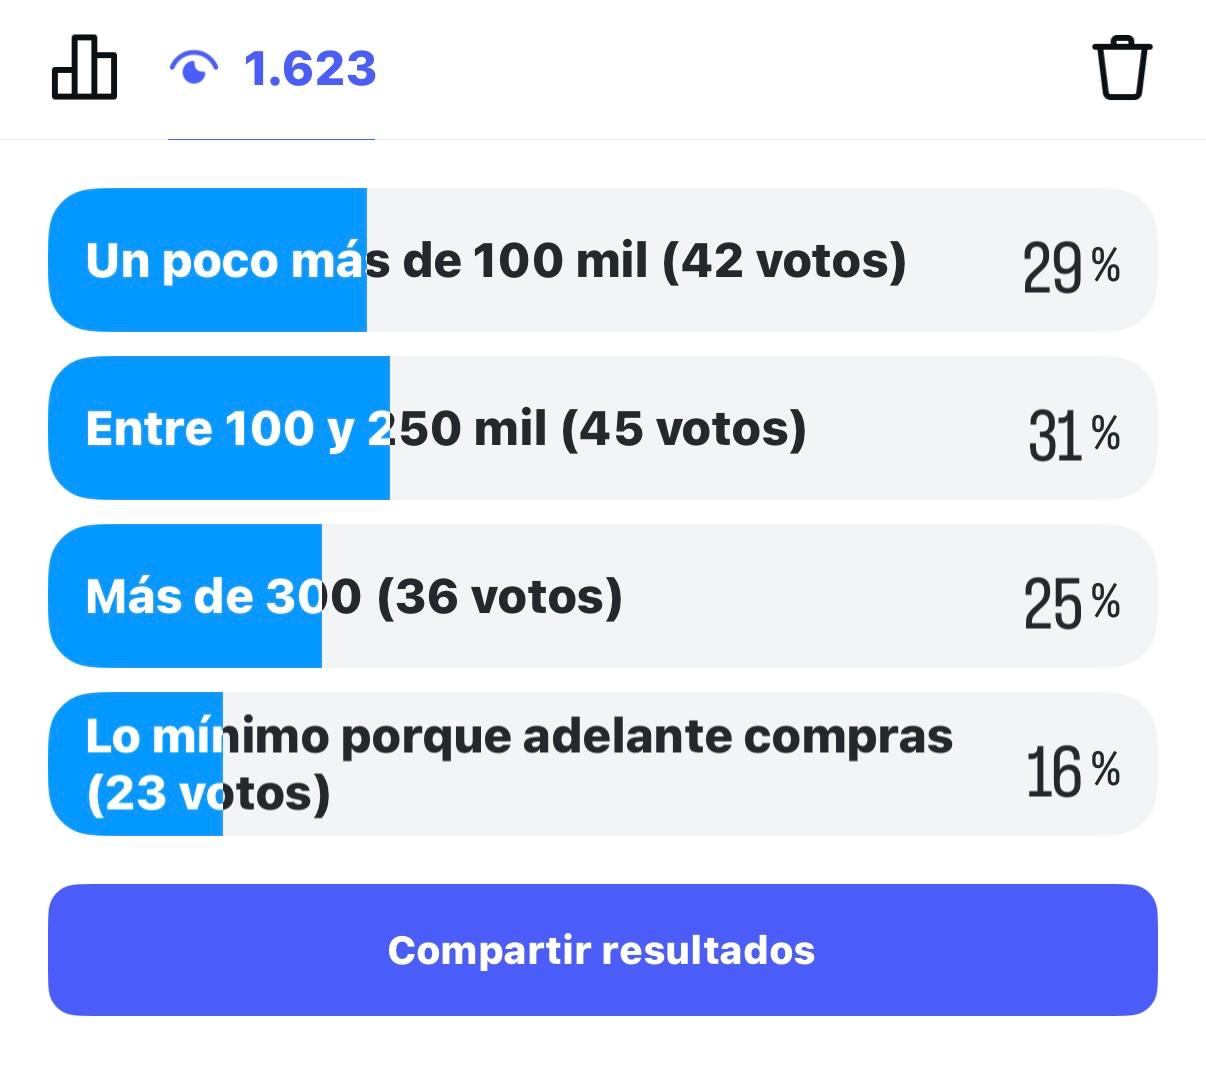
Task: Click the 16% result label
Action: pos(1072,770)
